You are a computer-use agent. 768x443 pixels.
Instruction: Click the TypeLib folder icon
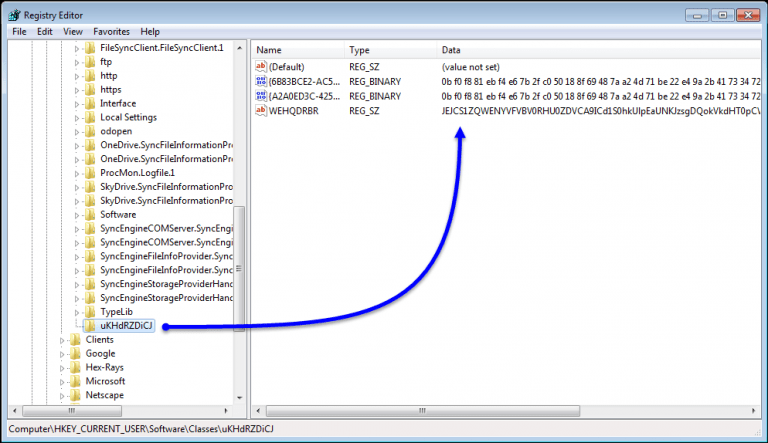tap(90, 312)
